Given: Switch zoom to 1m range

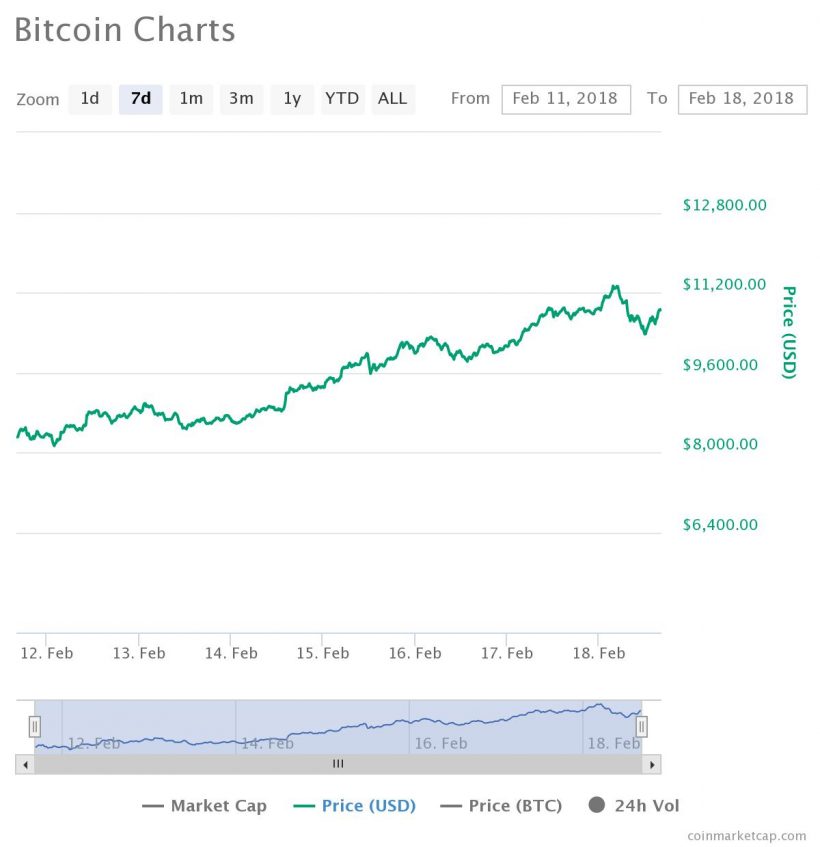Looking at the screenshot, I should 191,99.
